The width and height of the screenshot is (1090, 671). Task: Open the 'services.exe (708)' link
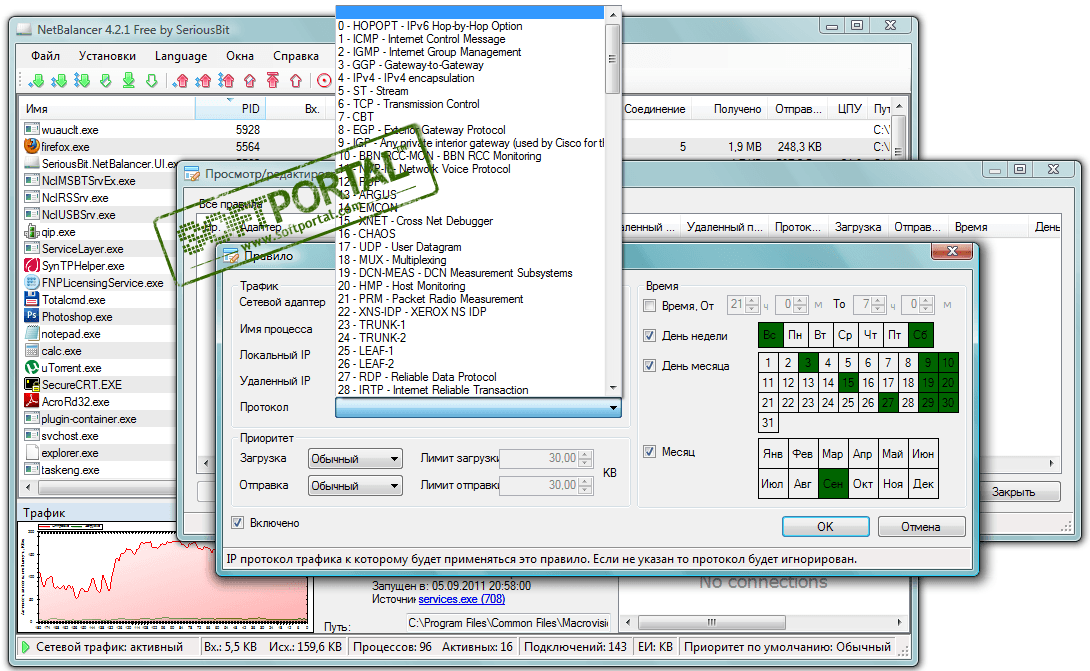click(462, 599)
